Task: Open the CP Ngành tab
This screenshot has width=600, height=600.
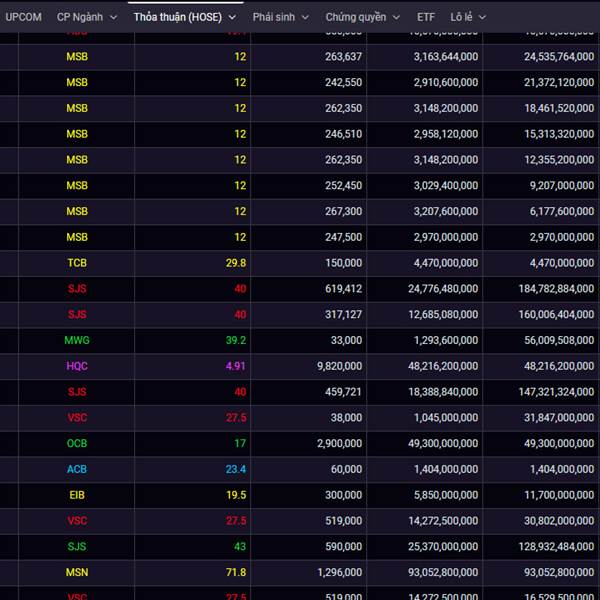Action: tap(80, 17)
